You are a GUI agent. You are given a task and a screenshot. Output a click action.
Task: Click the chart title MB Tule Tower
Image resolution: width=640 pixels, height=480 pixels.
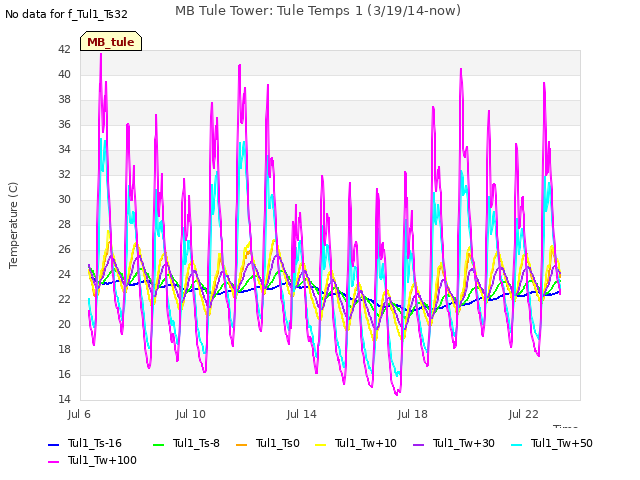[x=318, y=11]
